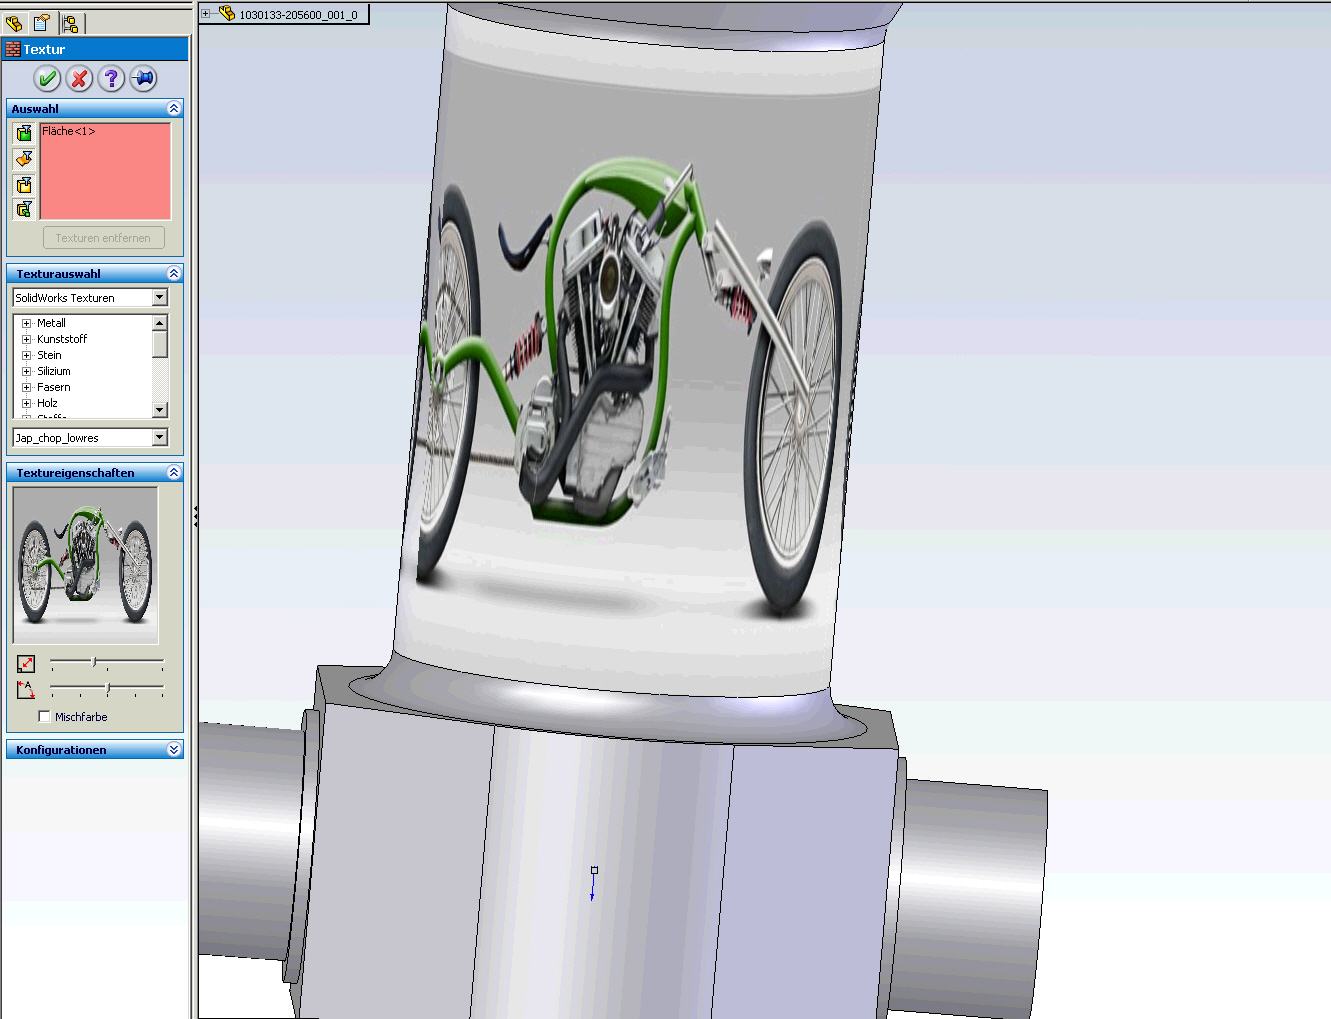Adjust the texture rotation slider
Viewport: 1331px width, 1019px height.
108,687
